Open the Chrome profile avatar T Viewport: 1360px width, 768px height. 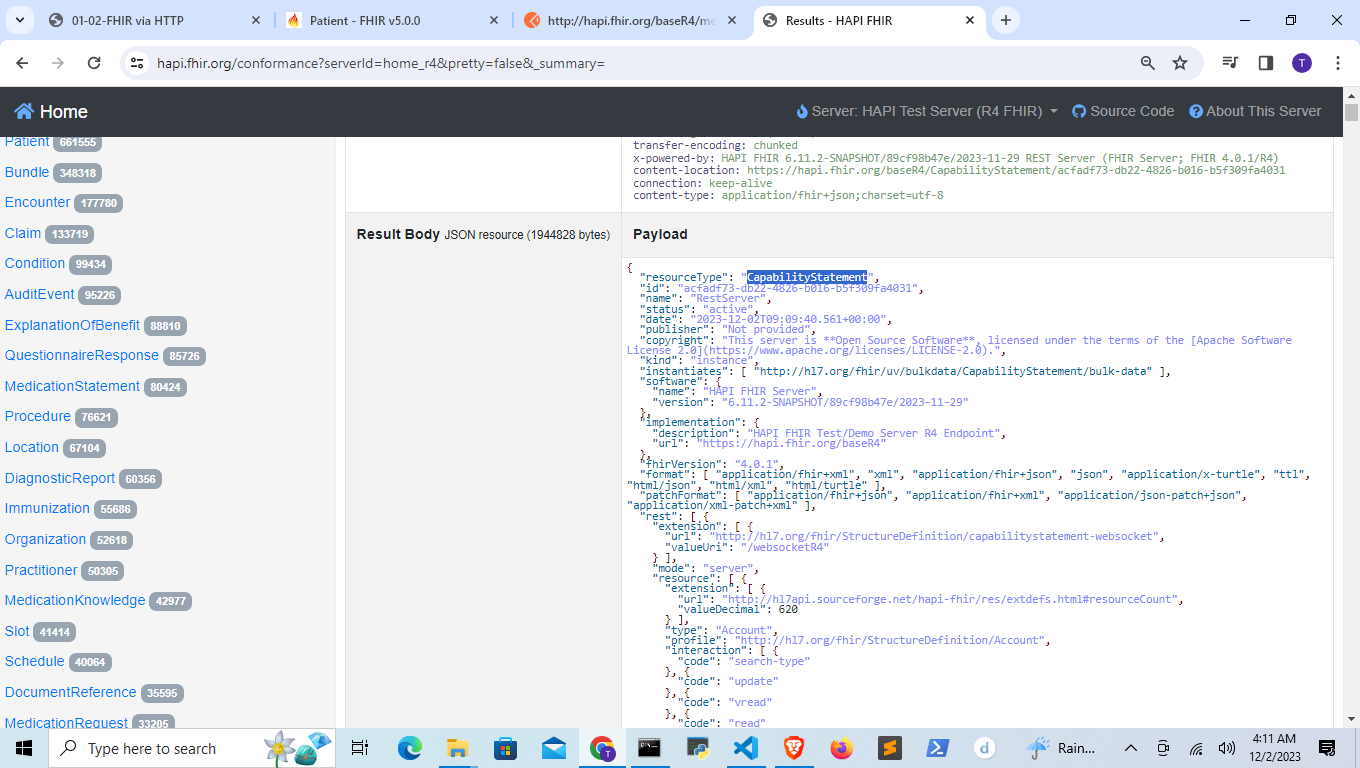(1301, 63)
